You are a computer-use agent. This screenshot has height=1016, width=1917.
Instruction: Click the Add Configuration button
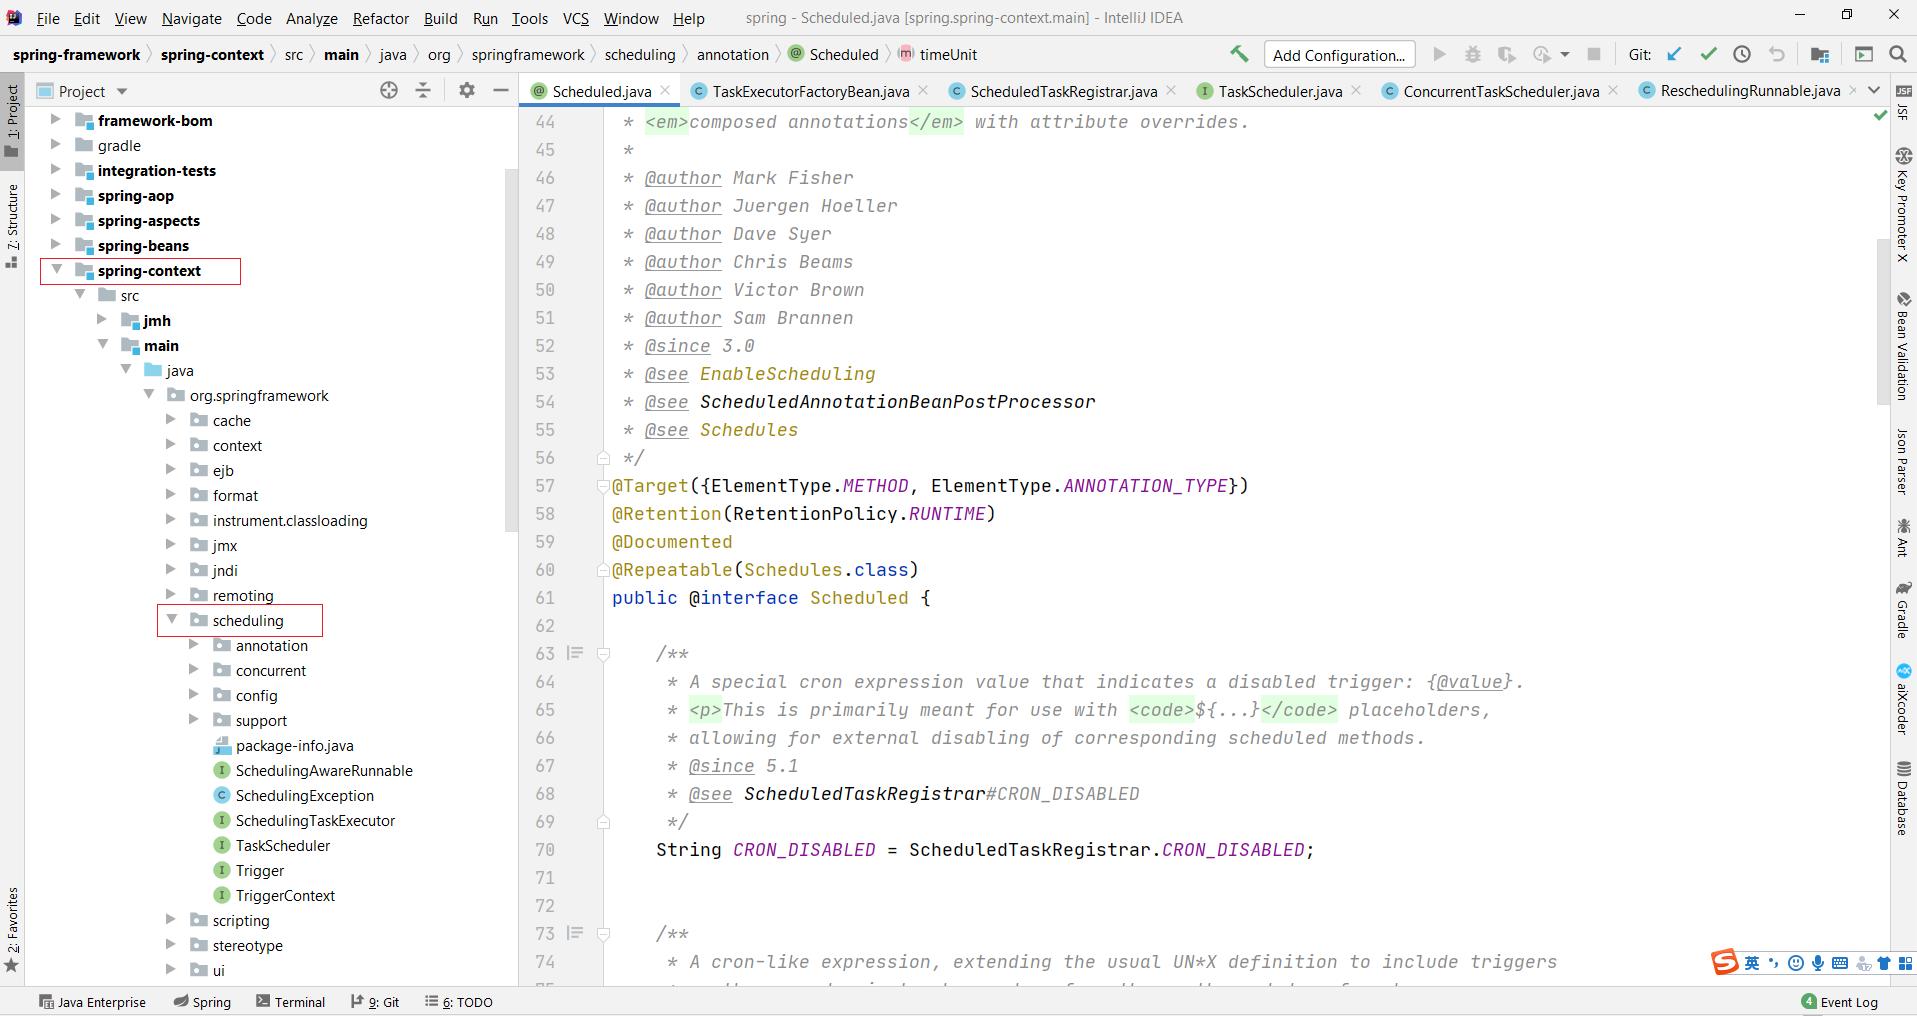coord(1338,55)
